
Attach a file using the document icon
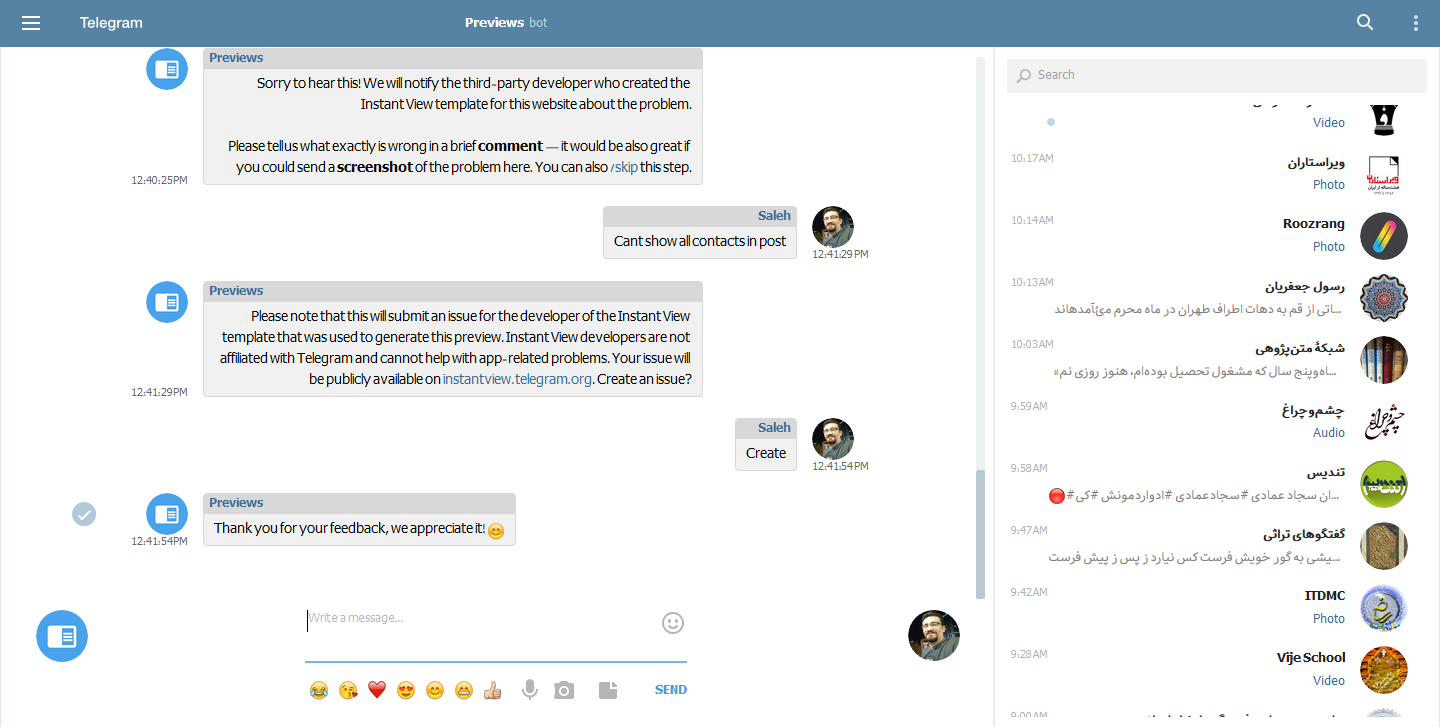click(607, 689)
